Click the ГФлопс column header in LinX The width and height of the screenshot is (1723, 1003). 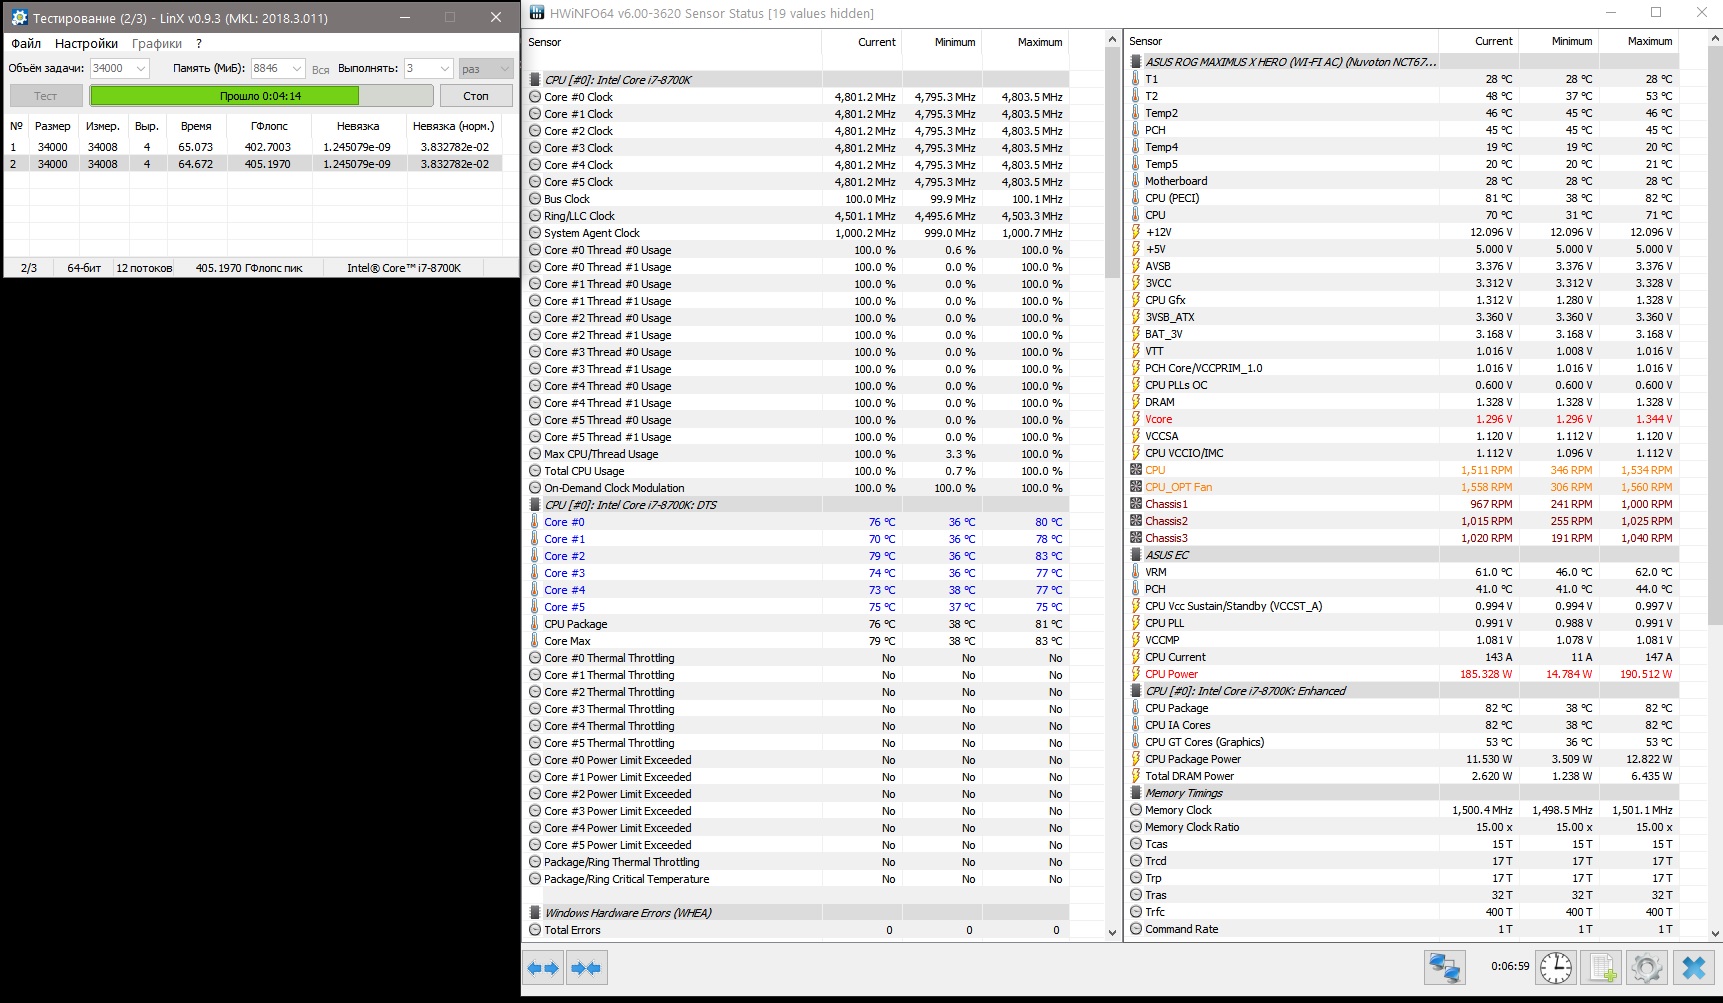(x=269, y=126)
